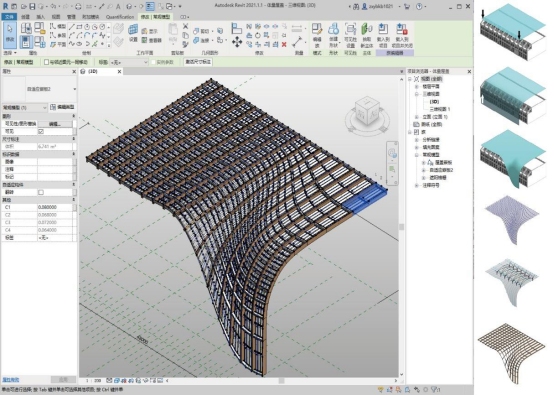Toggle the visible checkbox in Properties panel
This screenshot has width=554, height=395.
tap(41, 131)
